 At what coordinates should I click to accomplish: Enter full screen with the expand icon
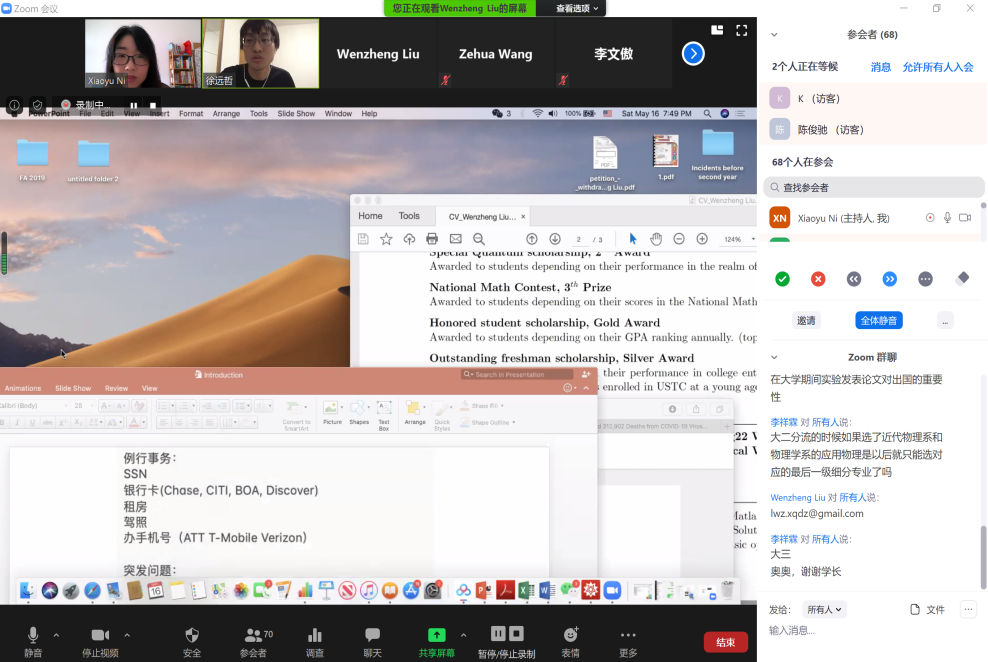click(742, 30)
